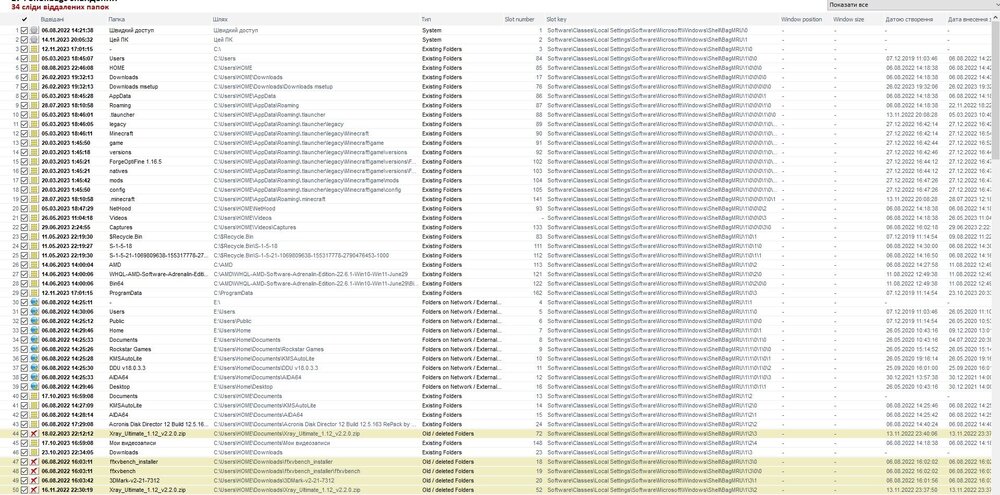Select the path C:\Users\HOME\AppData\Roaming\.minecraft
This screenshot has height=495, width=1000.
(x=269, y=199)
